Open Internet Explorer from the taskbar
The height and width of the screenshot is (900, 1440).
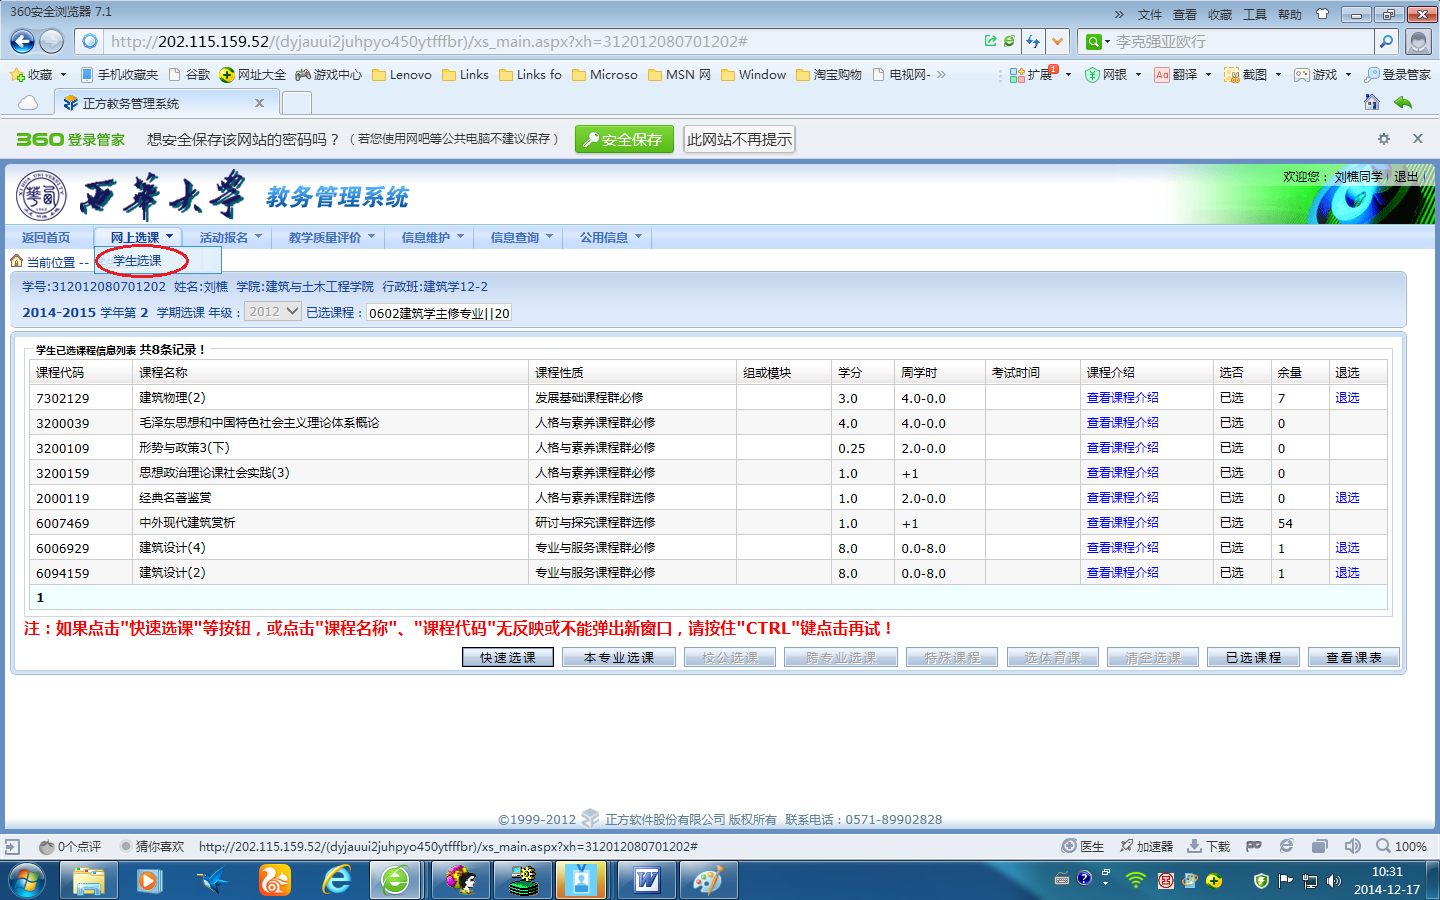[x=337, y=880]
